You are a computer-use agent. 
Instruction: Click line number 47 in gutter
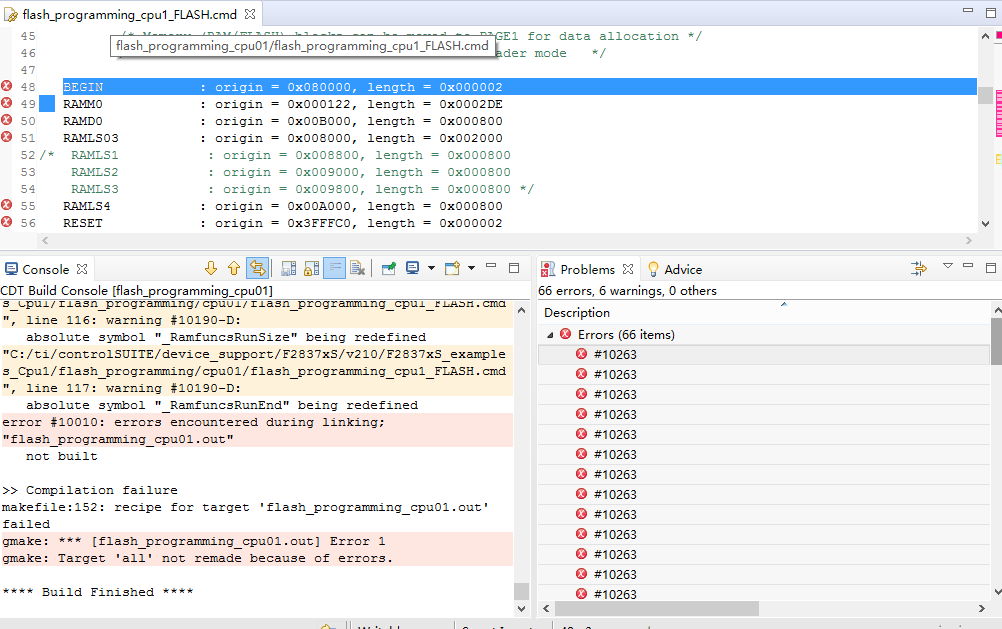click(x=28, y=70)
